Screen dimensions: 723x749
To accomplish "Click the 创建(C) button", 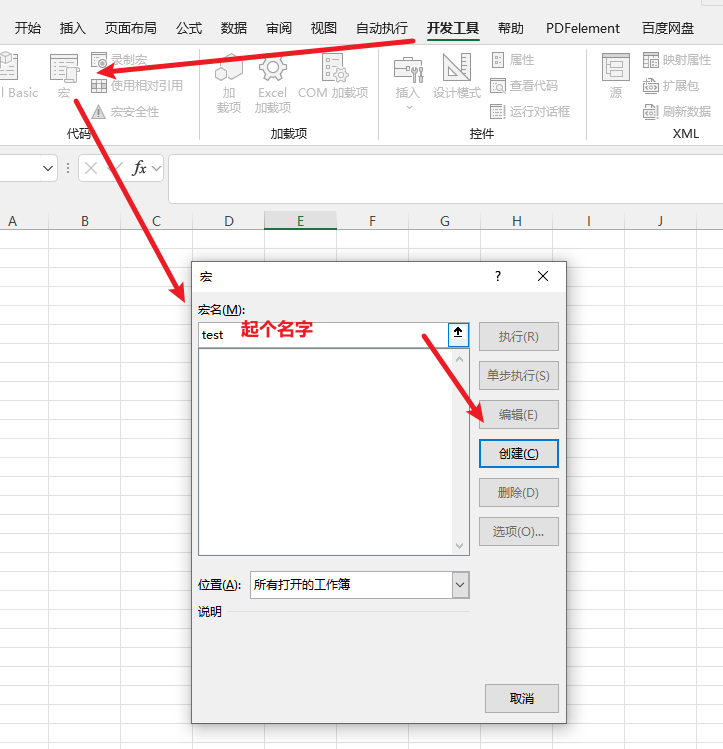I will click(519, 453).
